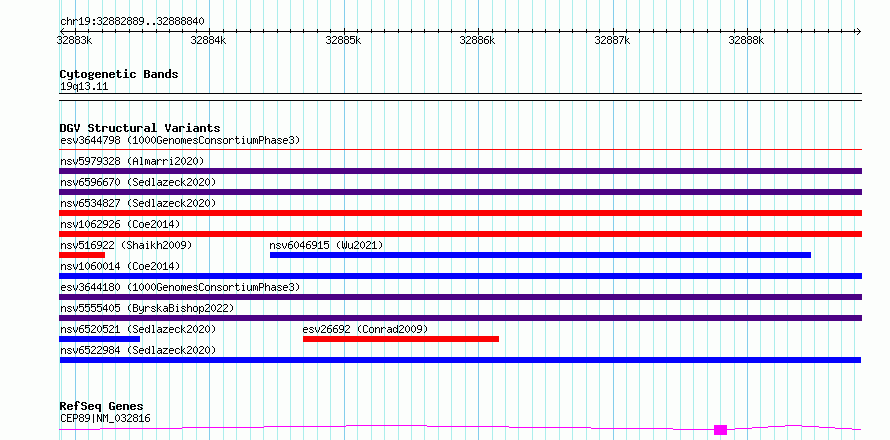Click the 19q13.11 cytogenetic band bar
890x440 pixels.
click(x=460, y=97)
